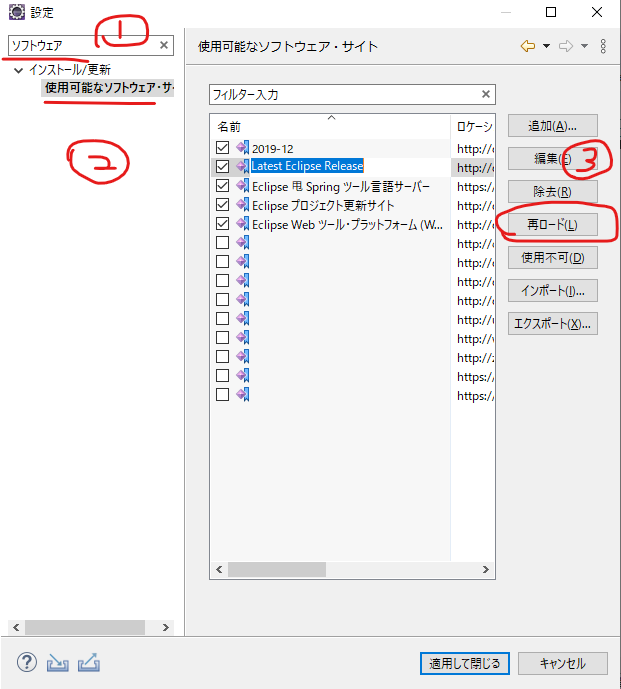Screen dimensions: 621x689
Task: Uncheck the 2019-12 site checkbox
Action: pyautogui.click(x=222, y=147)
